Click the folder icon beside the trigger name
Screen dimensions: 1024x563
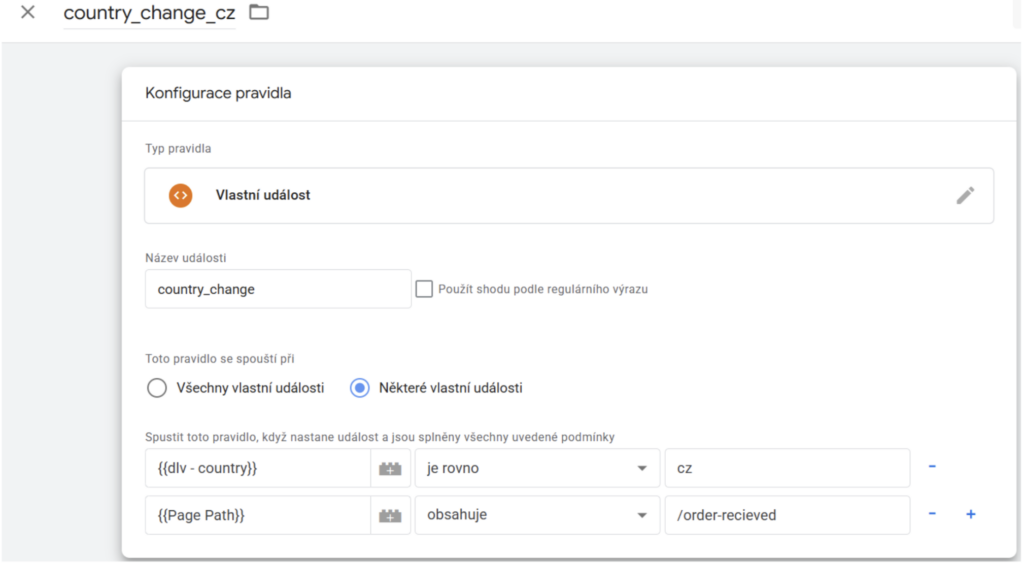259,13
